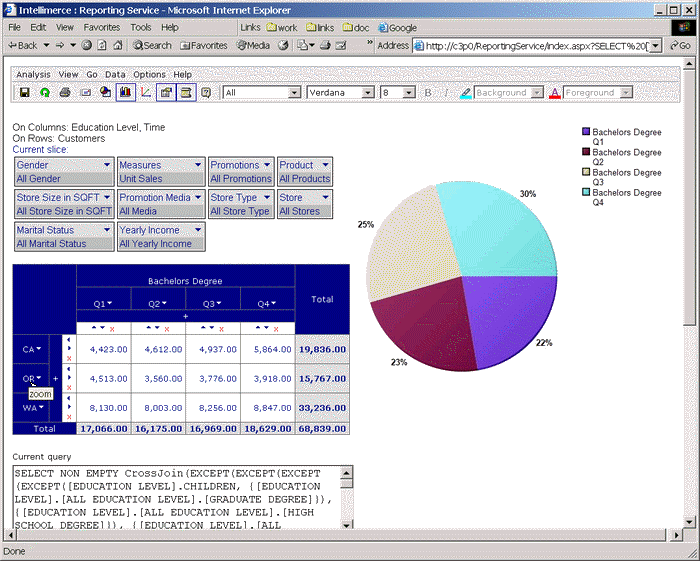Click the Windows logo throbber icon

[x=683, y=28]
